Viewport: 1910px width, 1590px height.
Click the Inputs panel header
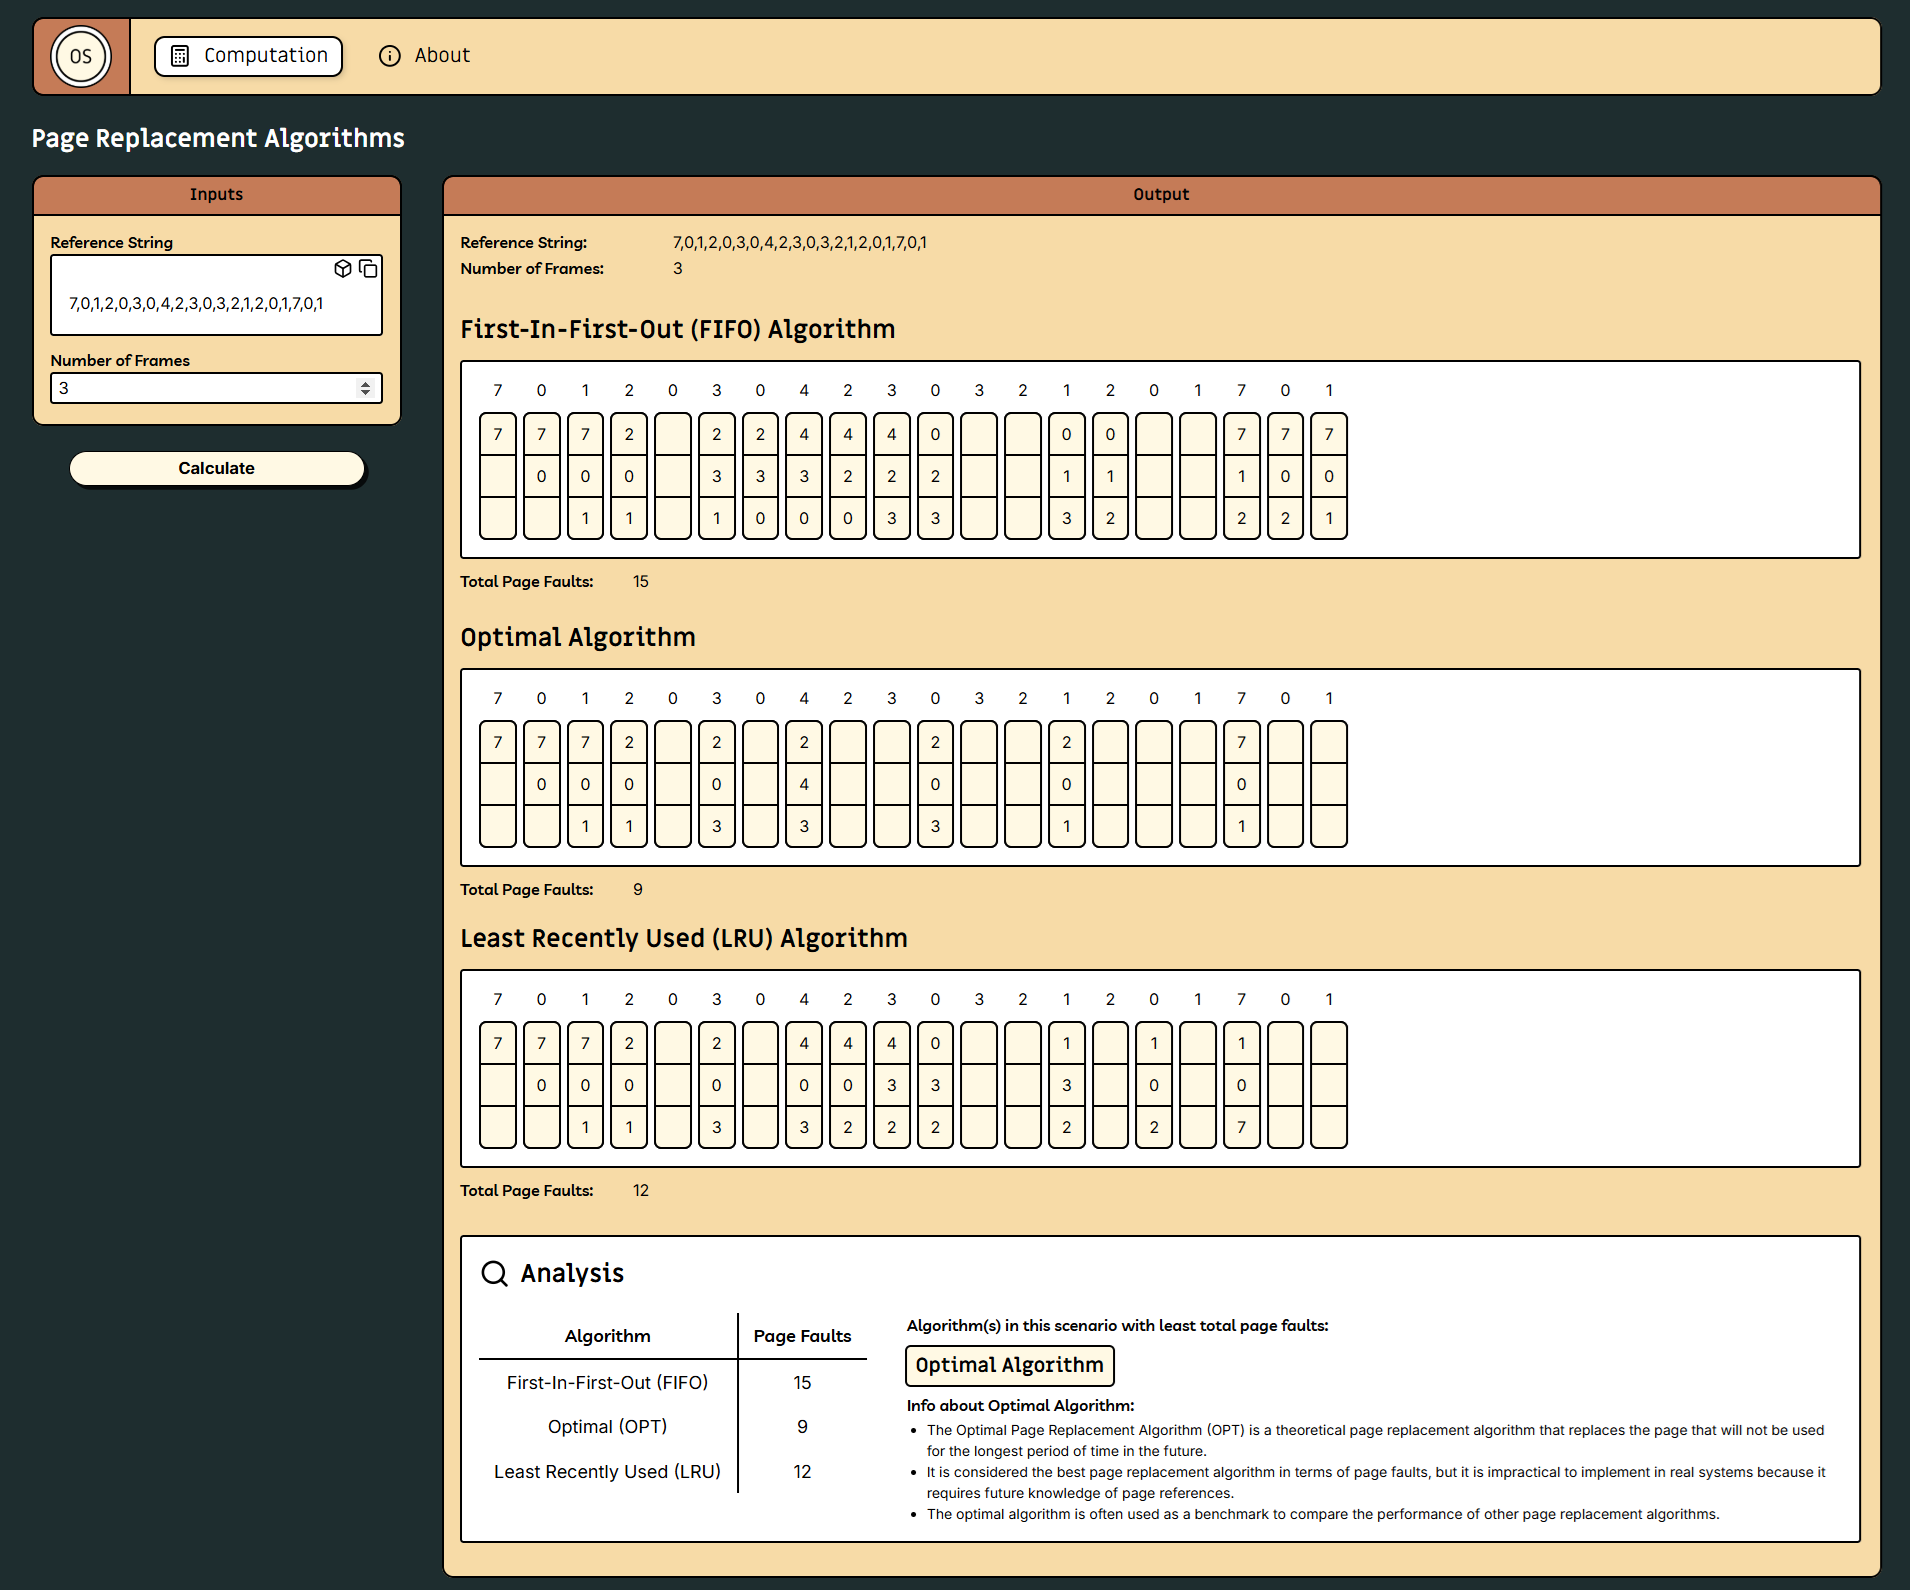pyautogui.click(x=217, y=195)
